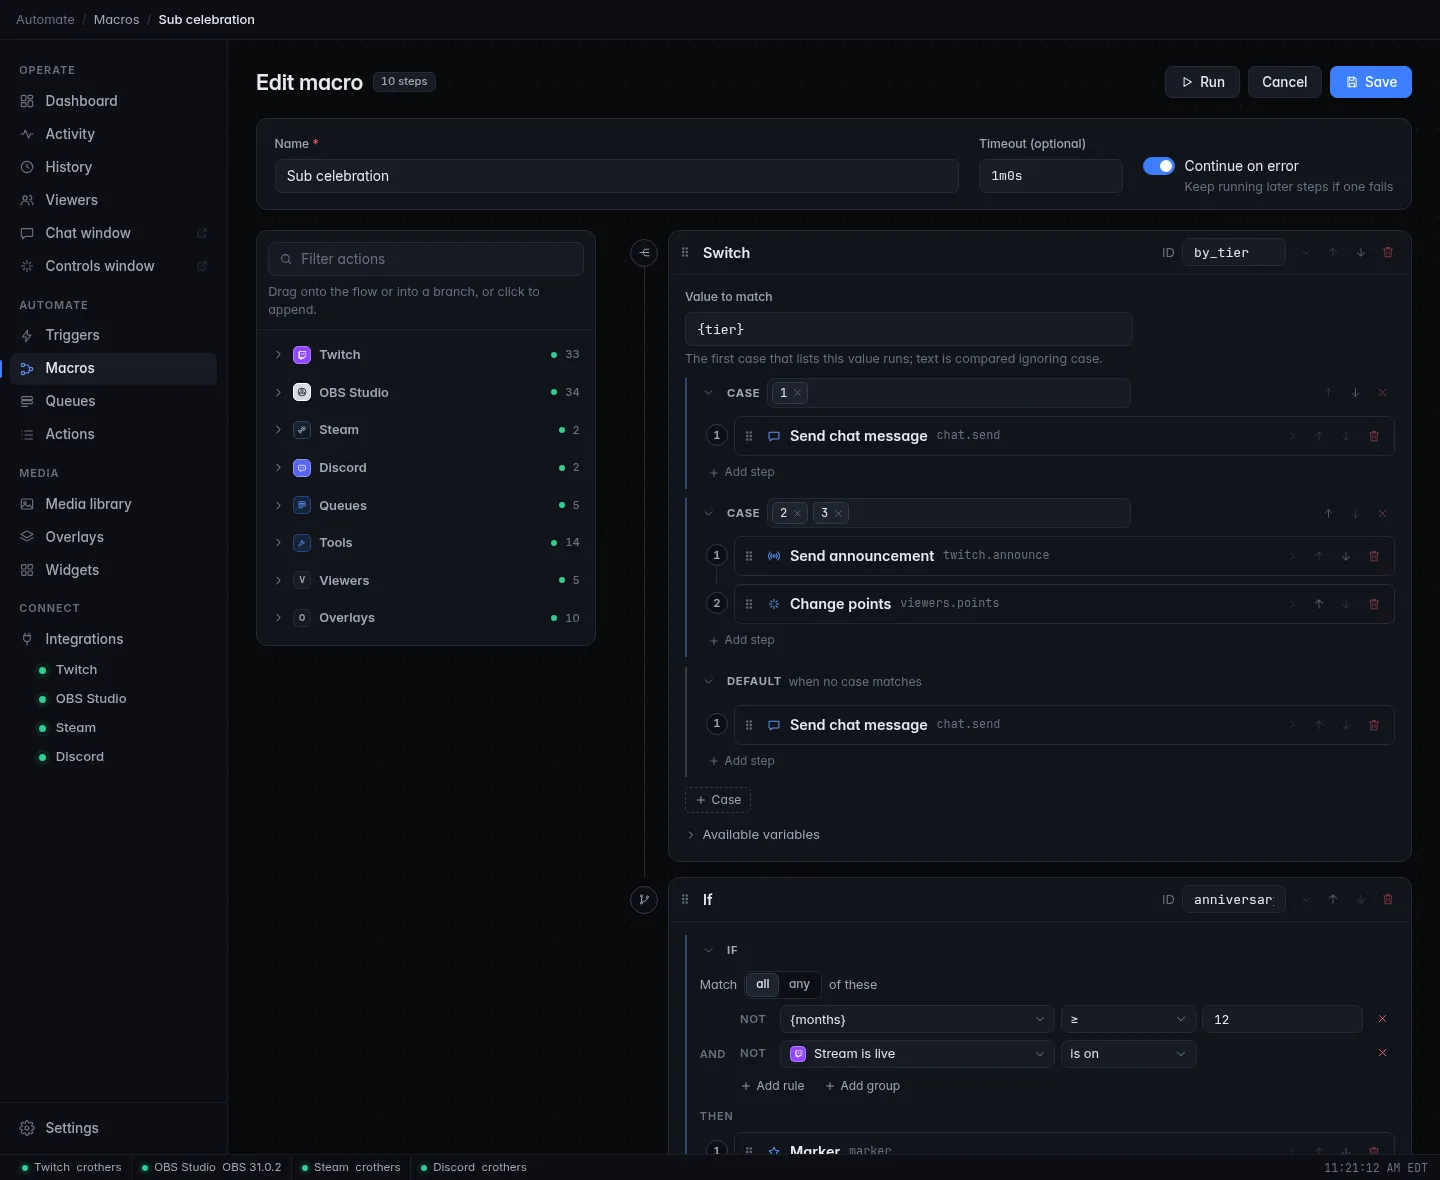Move the If block up
The height and width of the screenshot is (1180, 1440).
click(1333, 900)
